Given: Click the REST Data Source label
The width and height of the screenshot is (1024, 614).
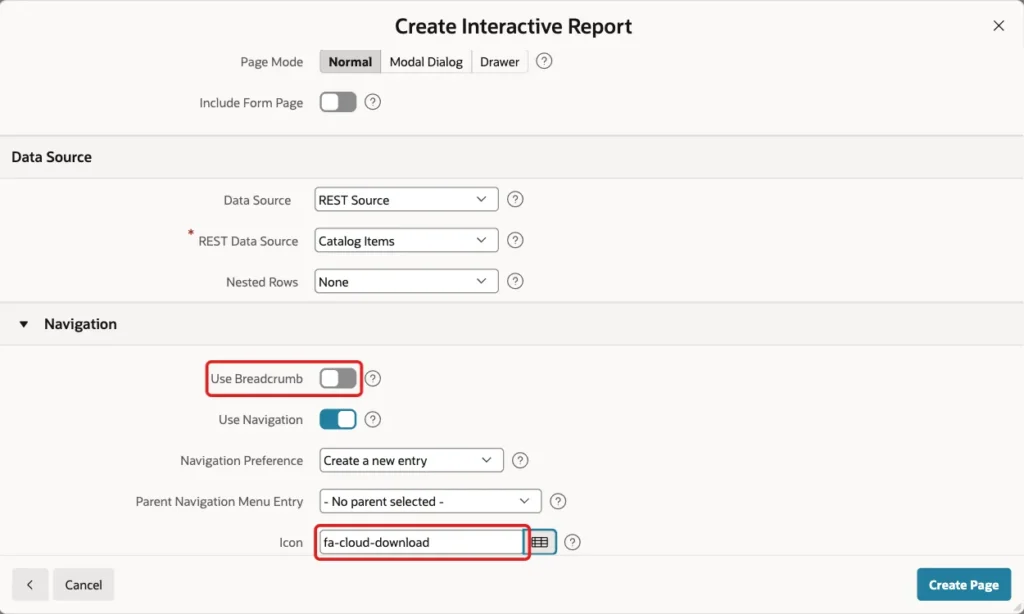Looking at the screenshot, I should (x=248, y=241).
